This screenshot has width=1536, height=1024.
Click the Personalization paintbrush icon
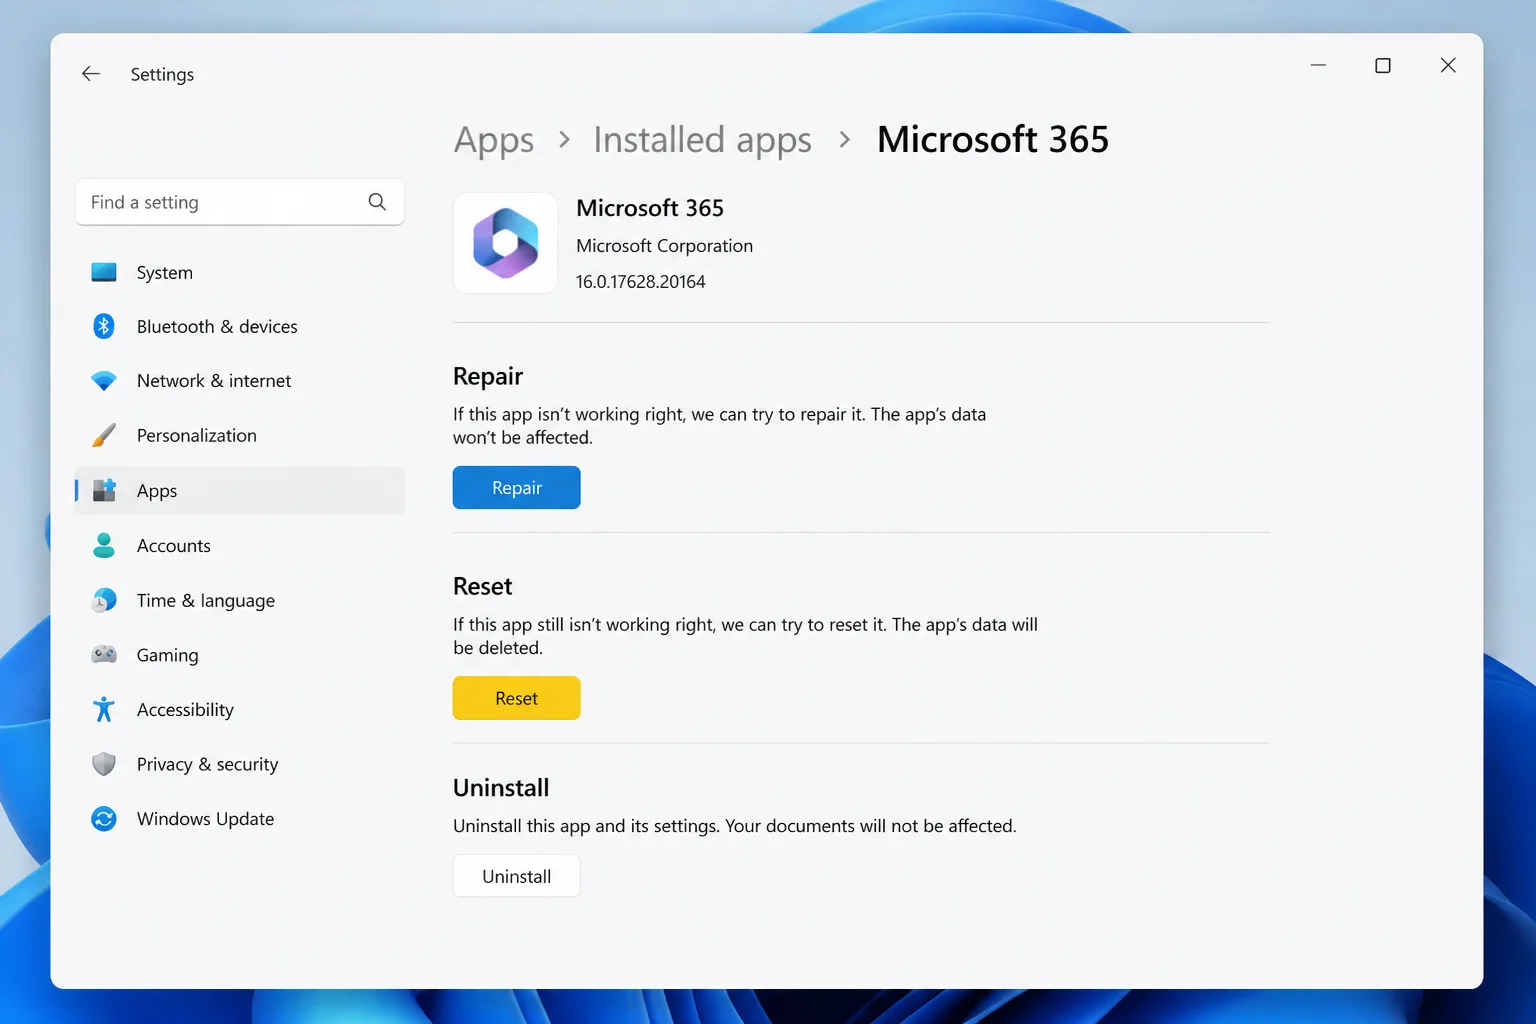click(x=104, y=435)
